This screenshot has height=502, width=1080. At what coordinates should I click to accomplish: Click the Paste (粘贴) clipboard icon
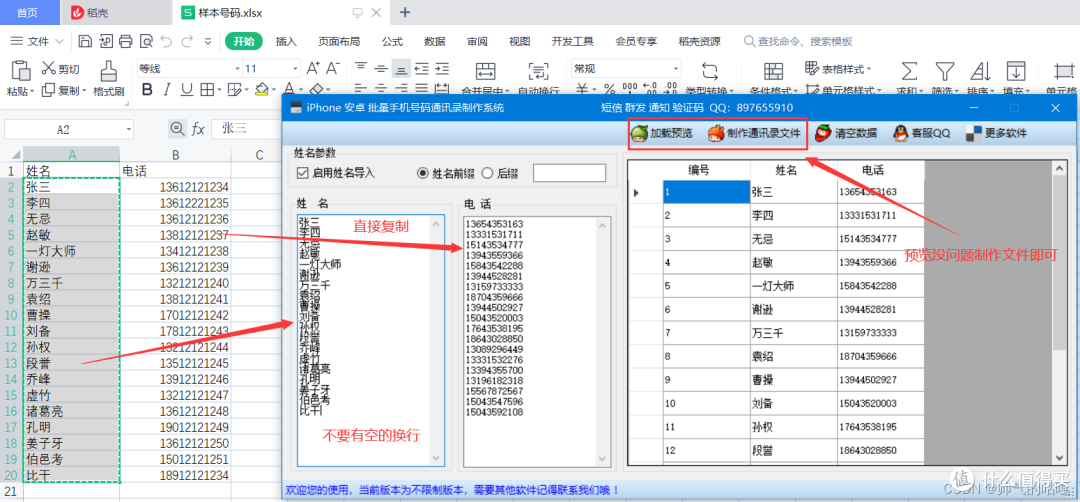21,70
